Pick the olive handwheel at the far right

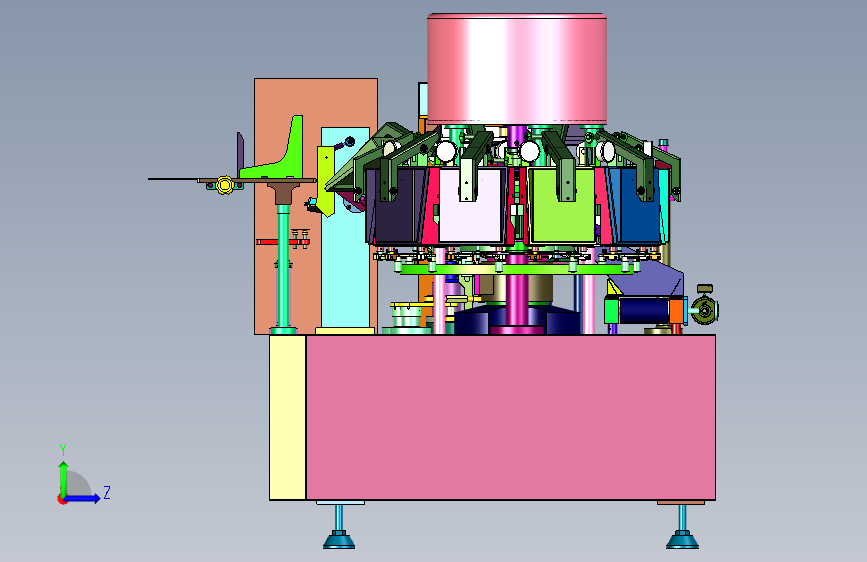[705, 310]
